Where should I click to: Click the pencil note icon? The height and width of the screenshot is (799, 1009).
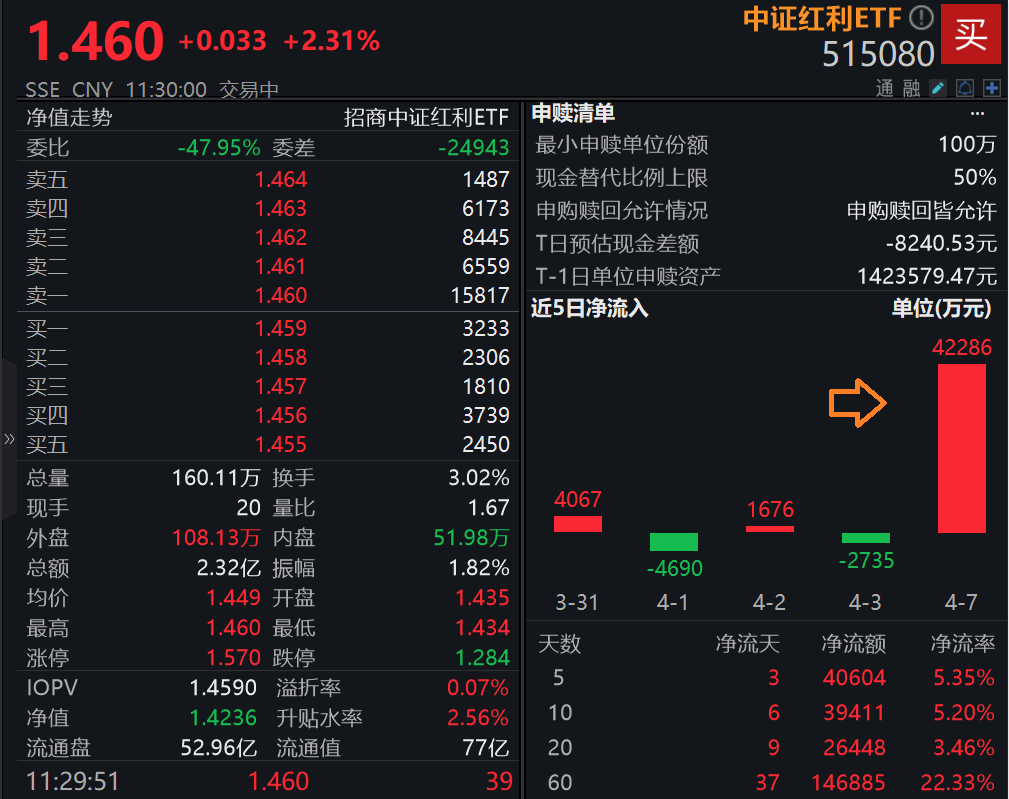pyautogui.click(x=938, y=88)
